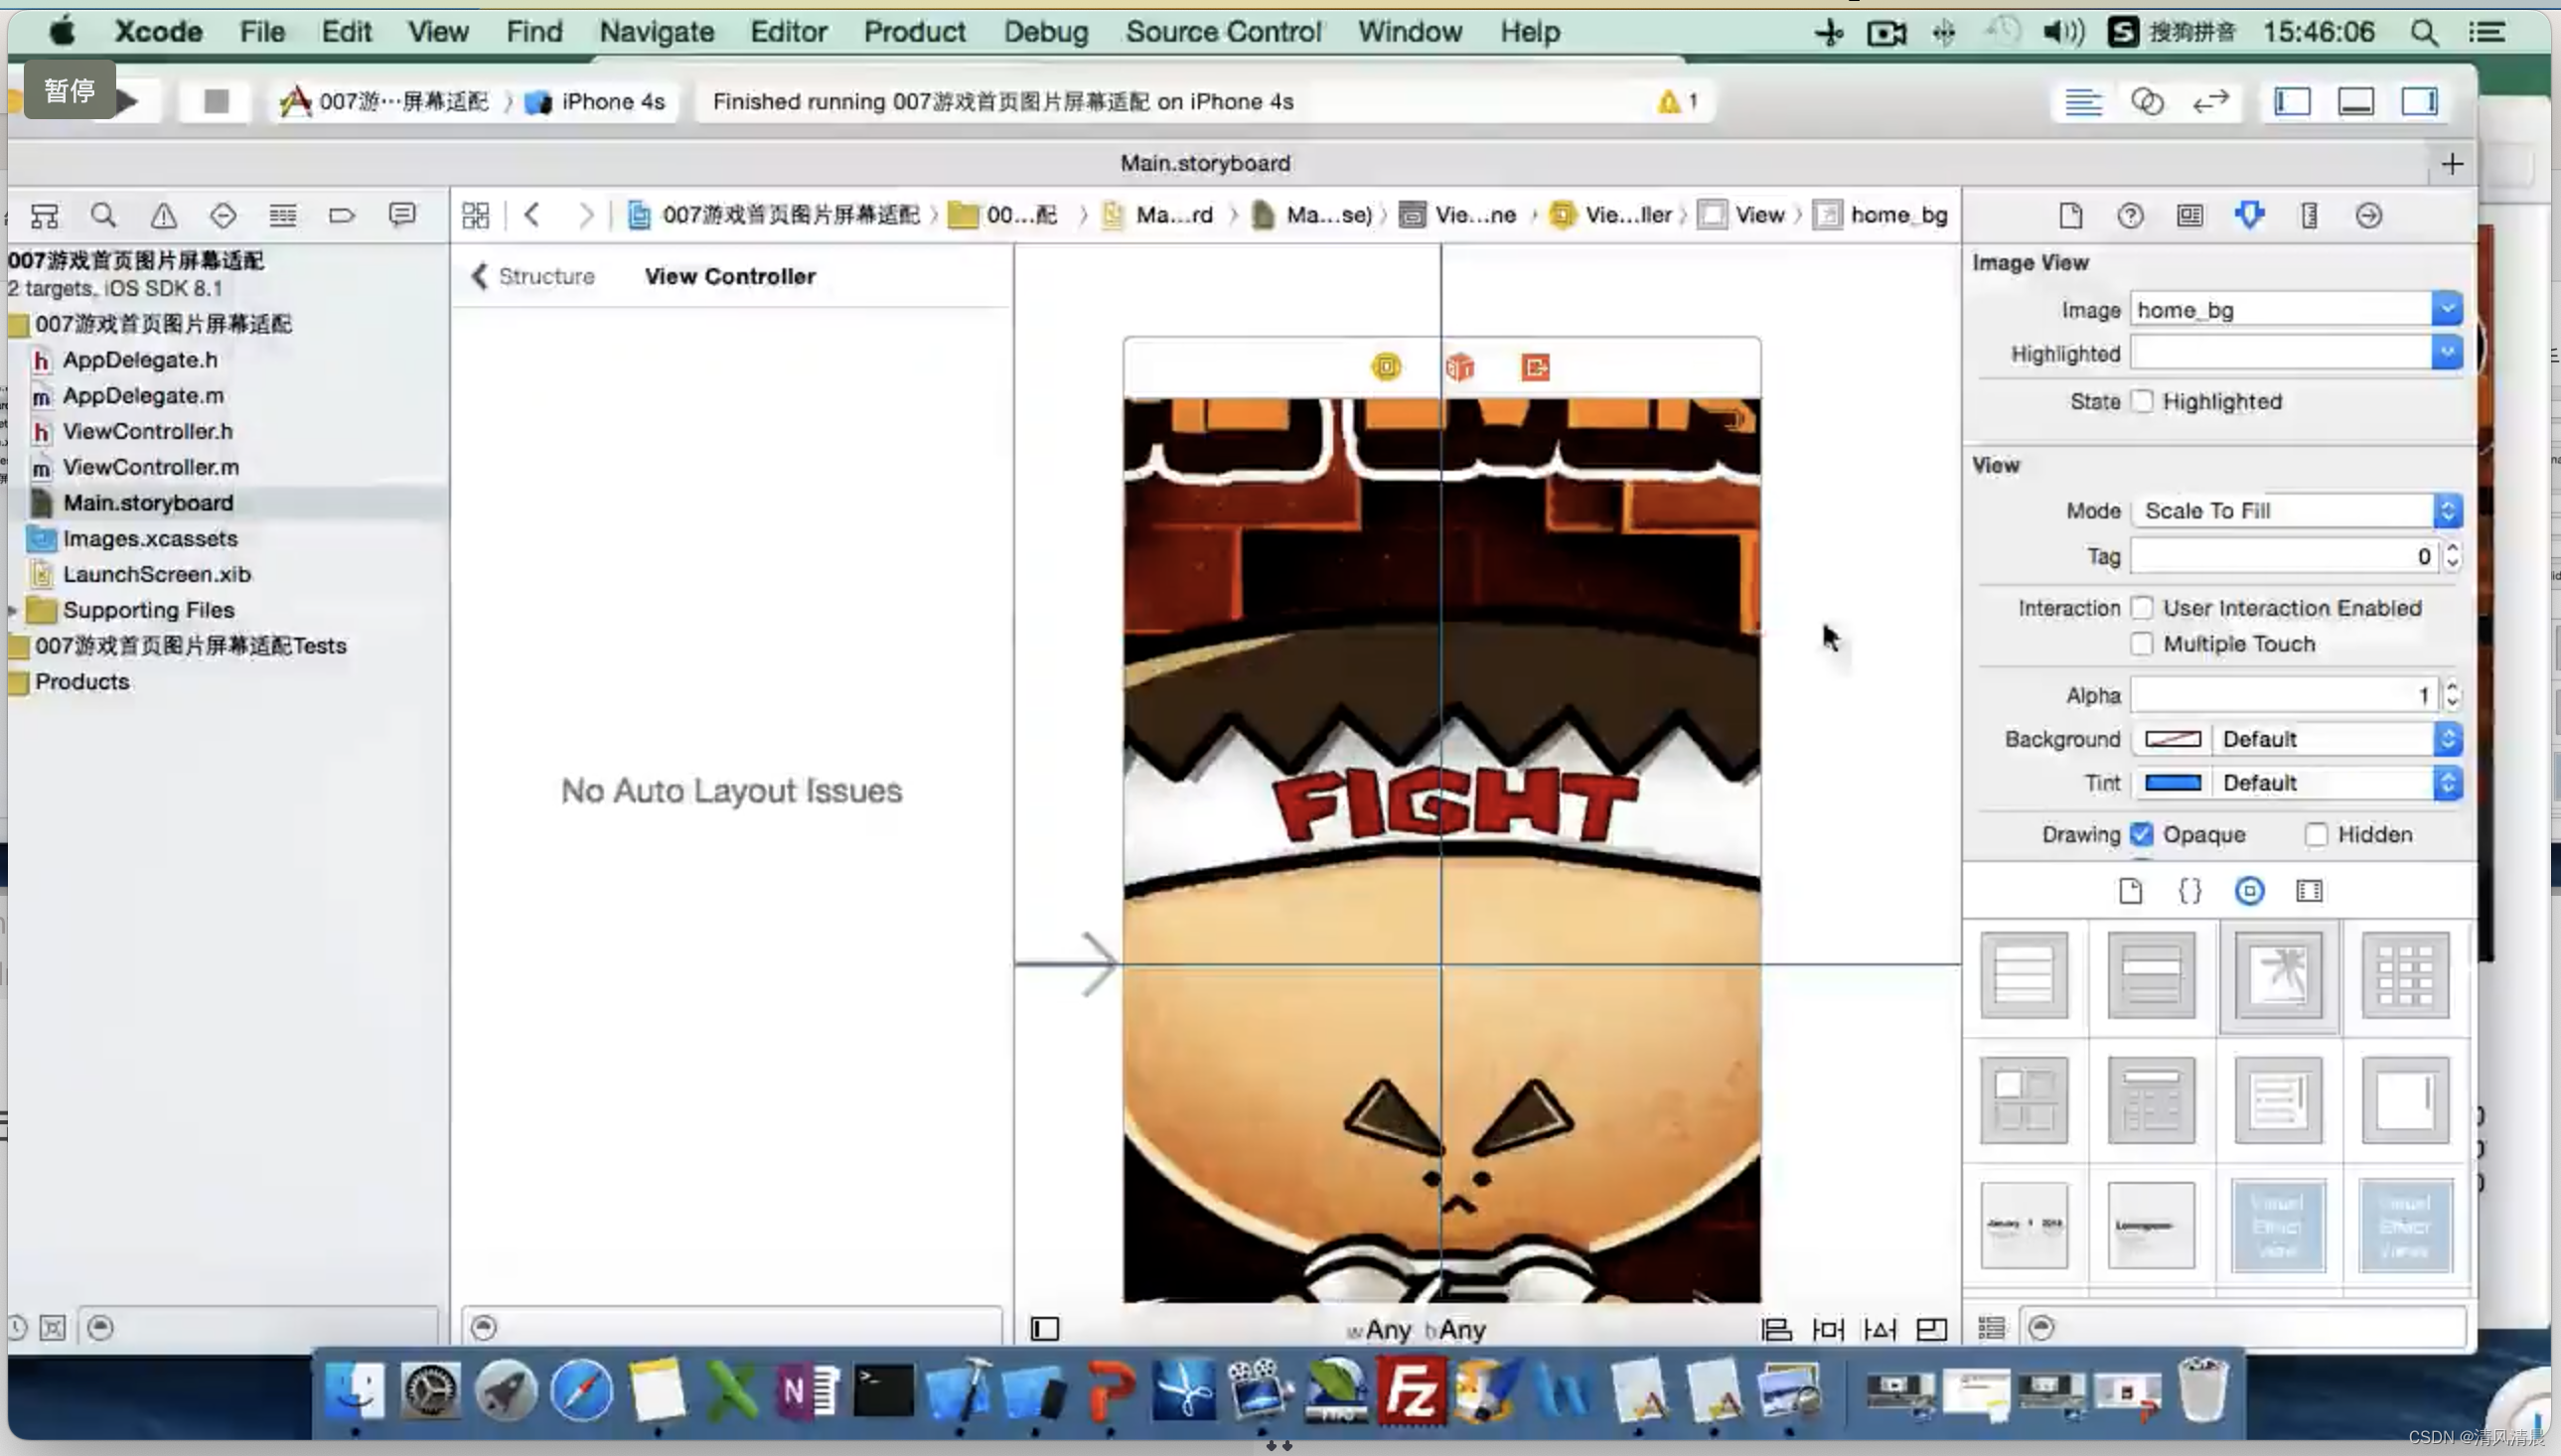The image size is (2561, 1456).
Task: Check the Hidden drawing checkbox
Action: (x=2316, y=834)
